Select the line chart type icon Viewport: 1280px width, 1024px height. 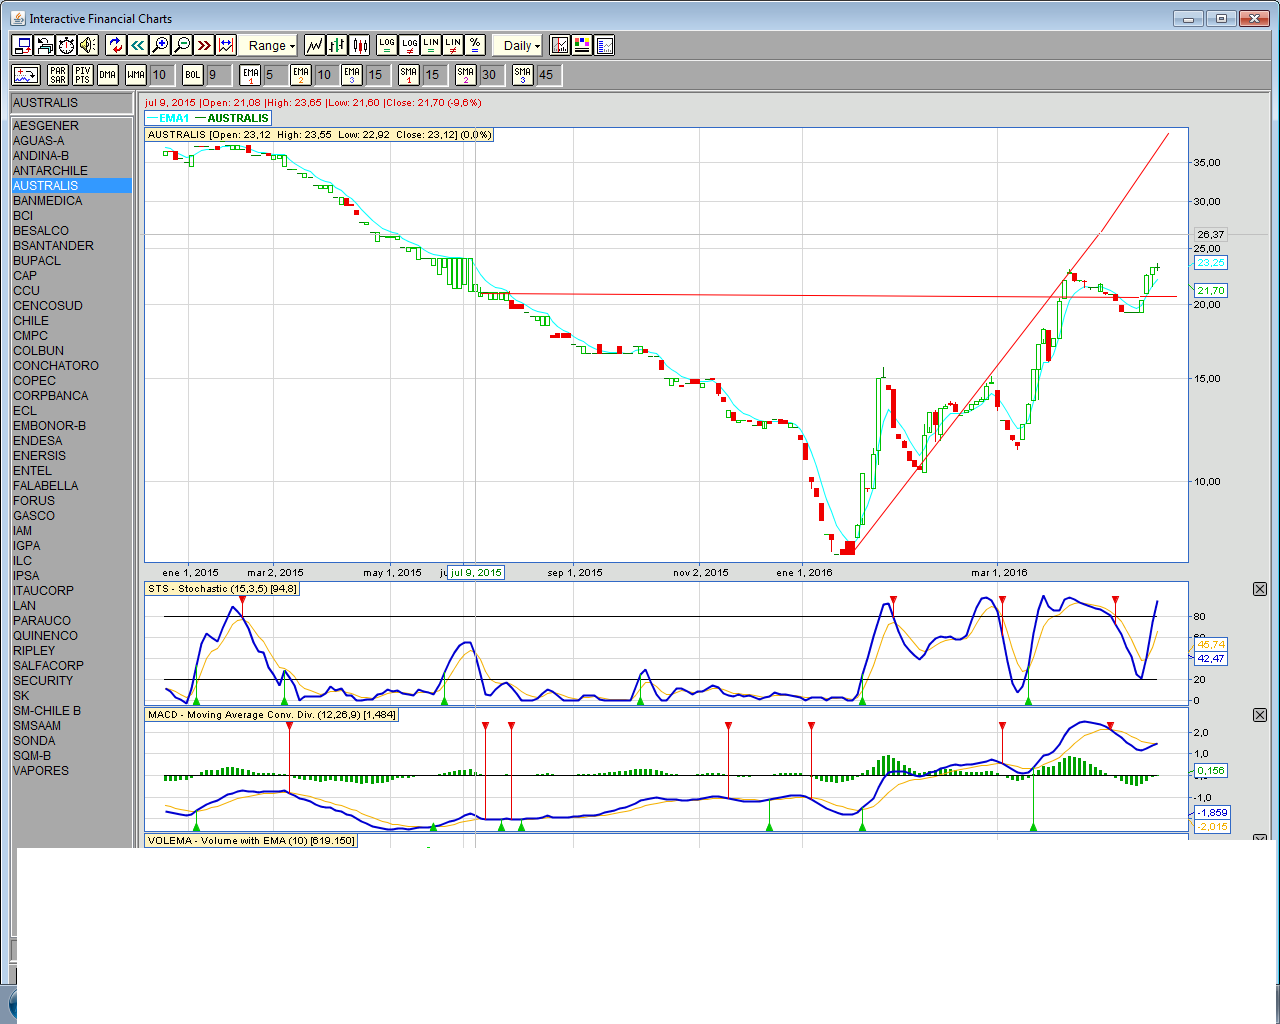[314, 45]
